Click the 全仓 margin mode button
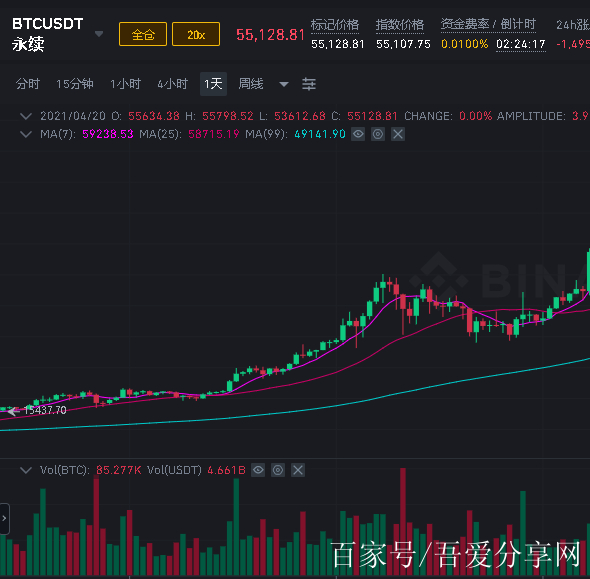Screen dimensions: 590x579 [x=143, y=34]
